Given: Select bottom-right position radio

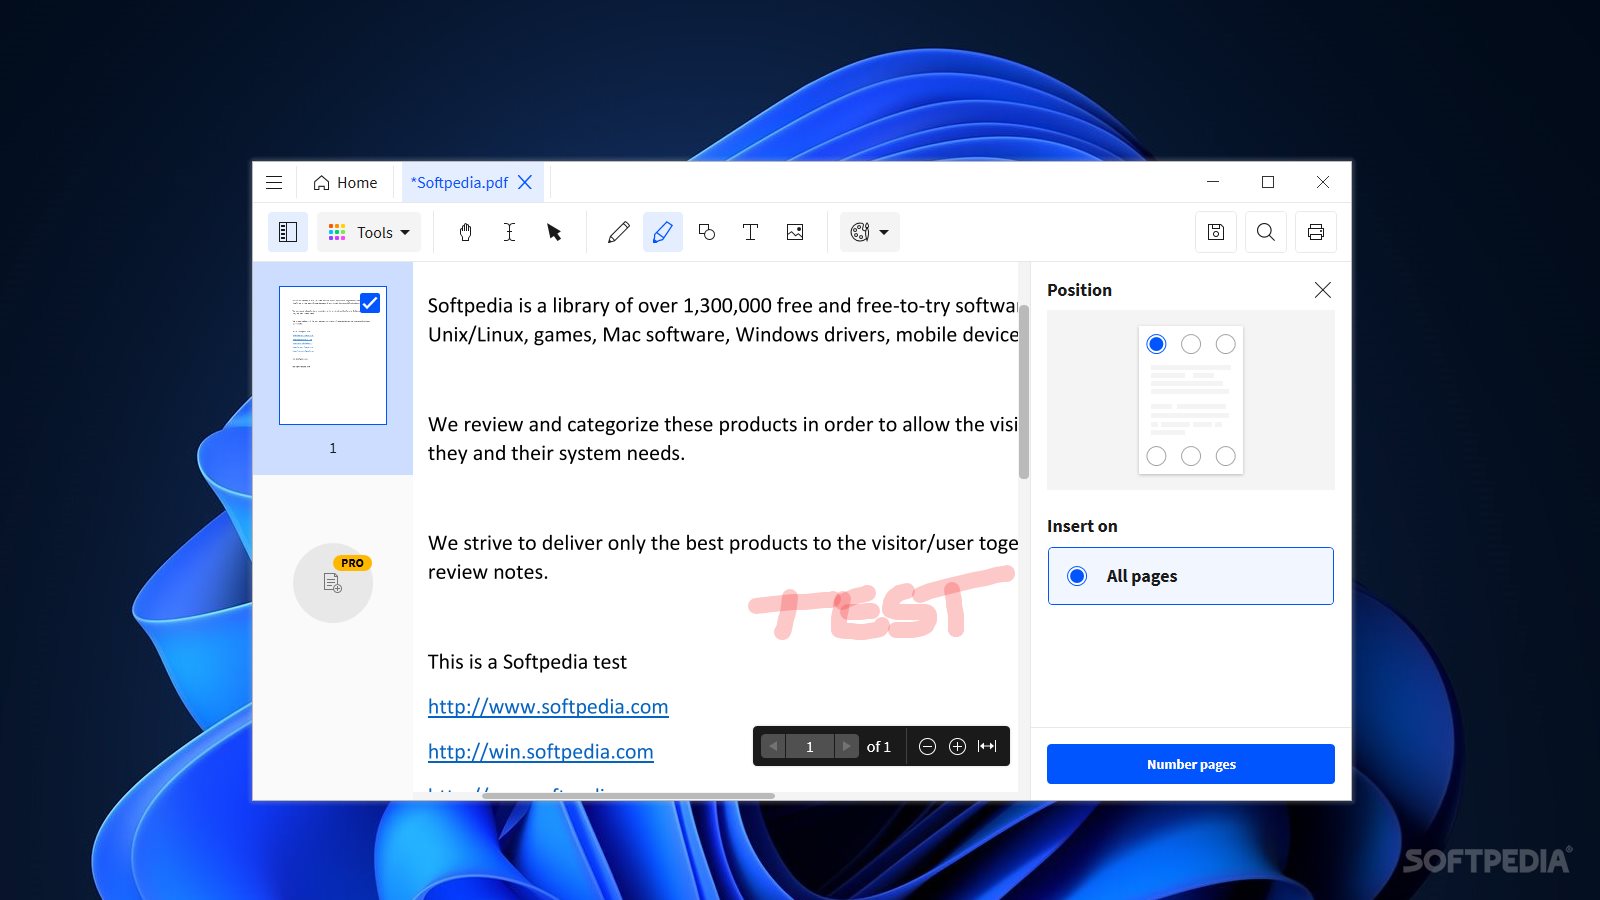Looking at the screenshot, I should (1226, 456).
